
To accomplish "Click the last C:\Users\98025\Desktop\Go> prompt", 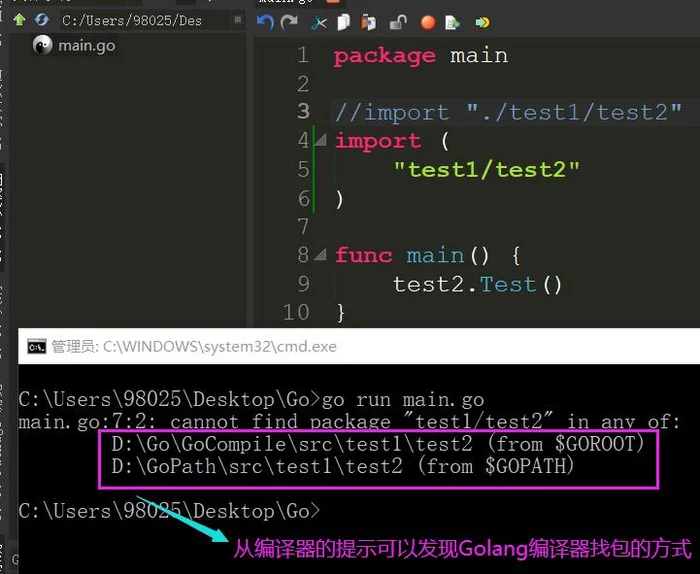I will pos(169,511).
